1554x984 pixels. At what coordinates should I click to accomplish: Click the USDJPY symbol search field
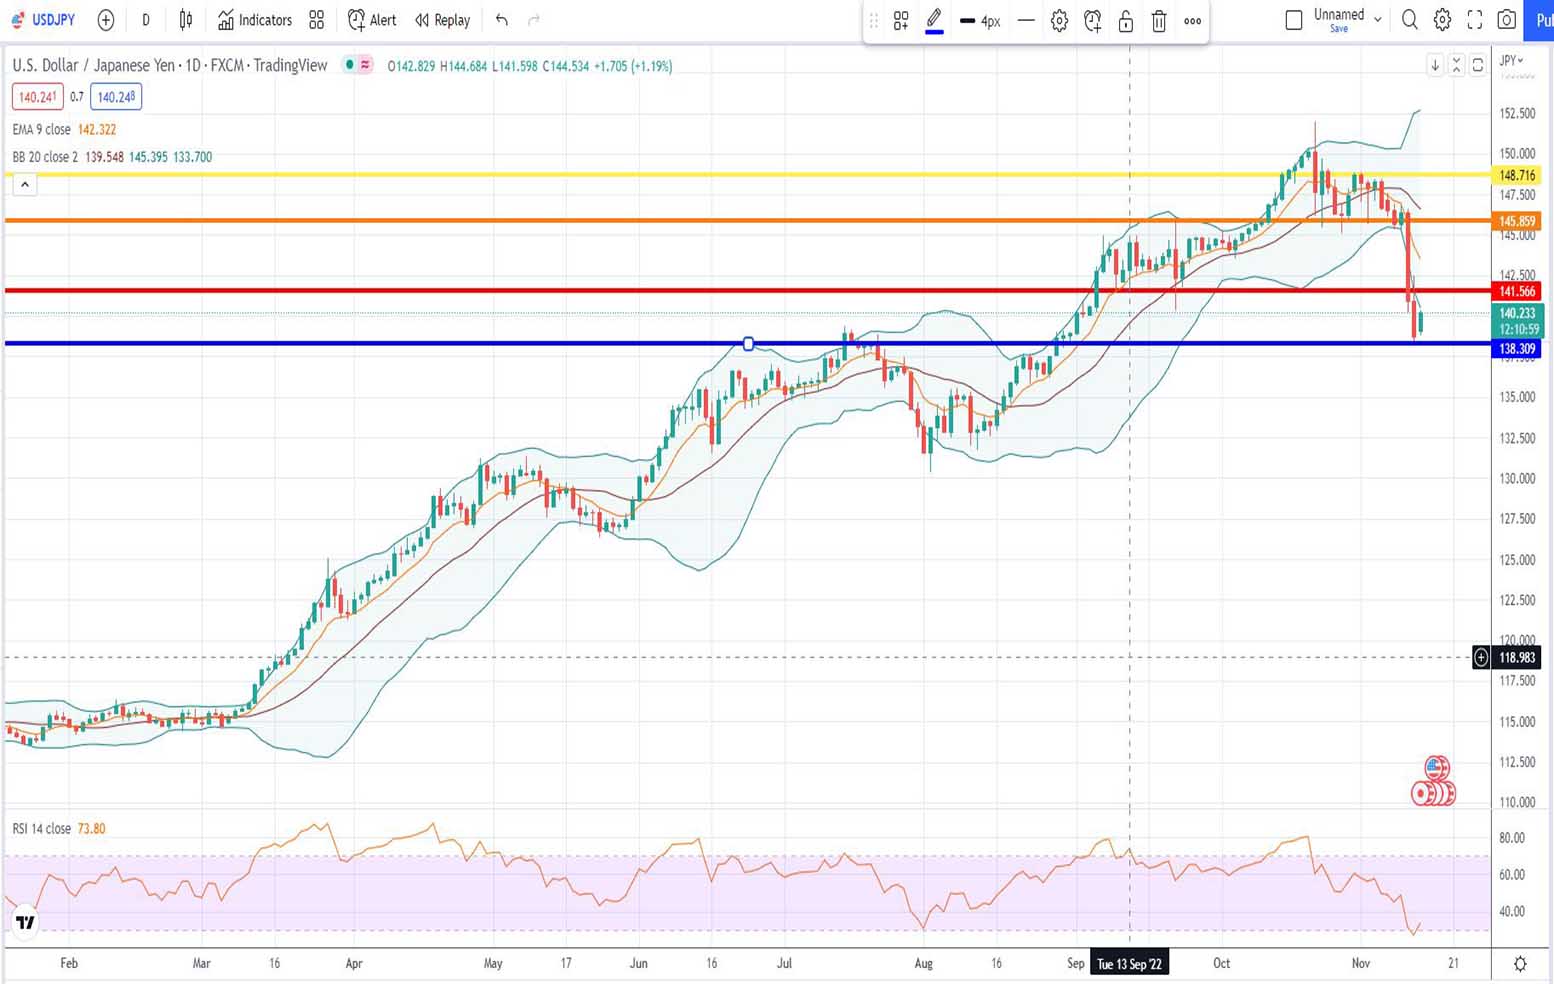(45, 20)
